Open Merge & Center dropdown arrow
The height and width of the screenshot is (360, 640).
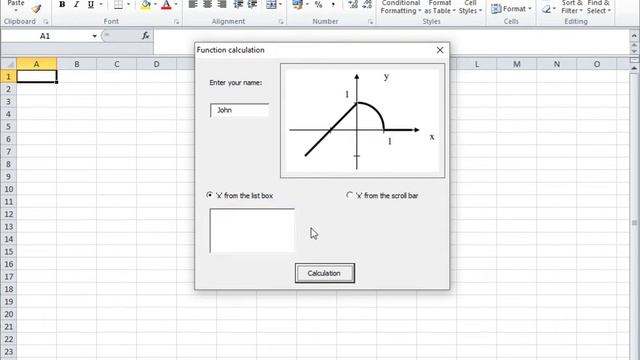pyautogui.click(x=280, y=4)
